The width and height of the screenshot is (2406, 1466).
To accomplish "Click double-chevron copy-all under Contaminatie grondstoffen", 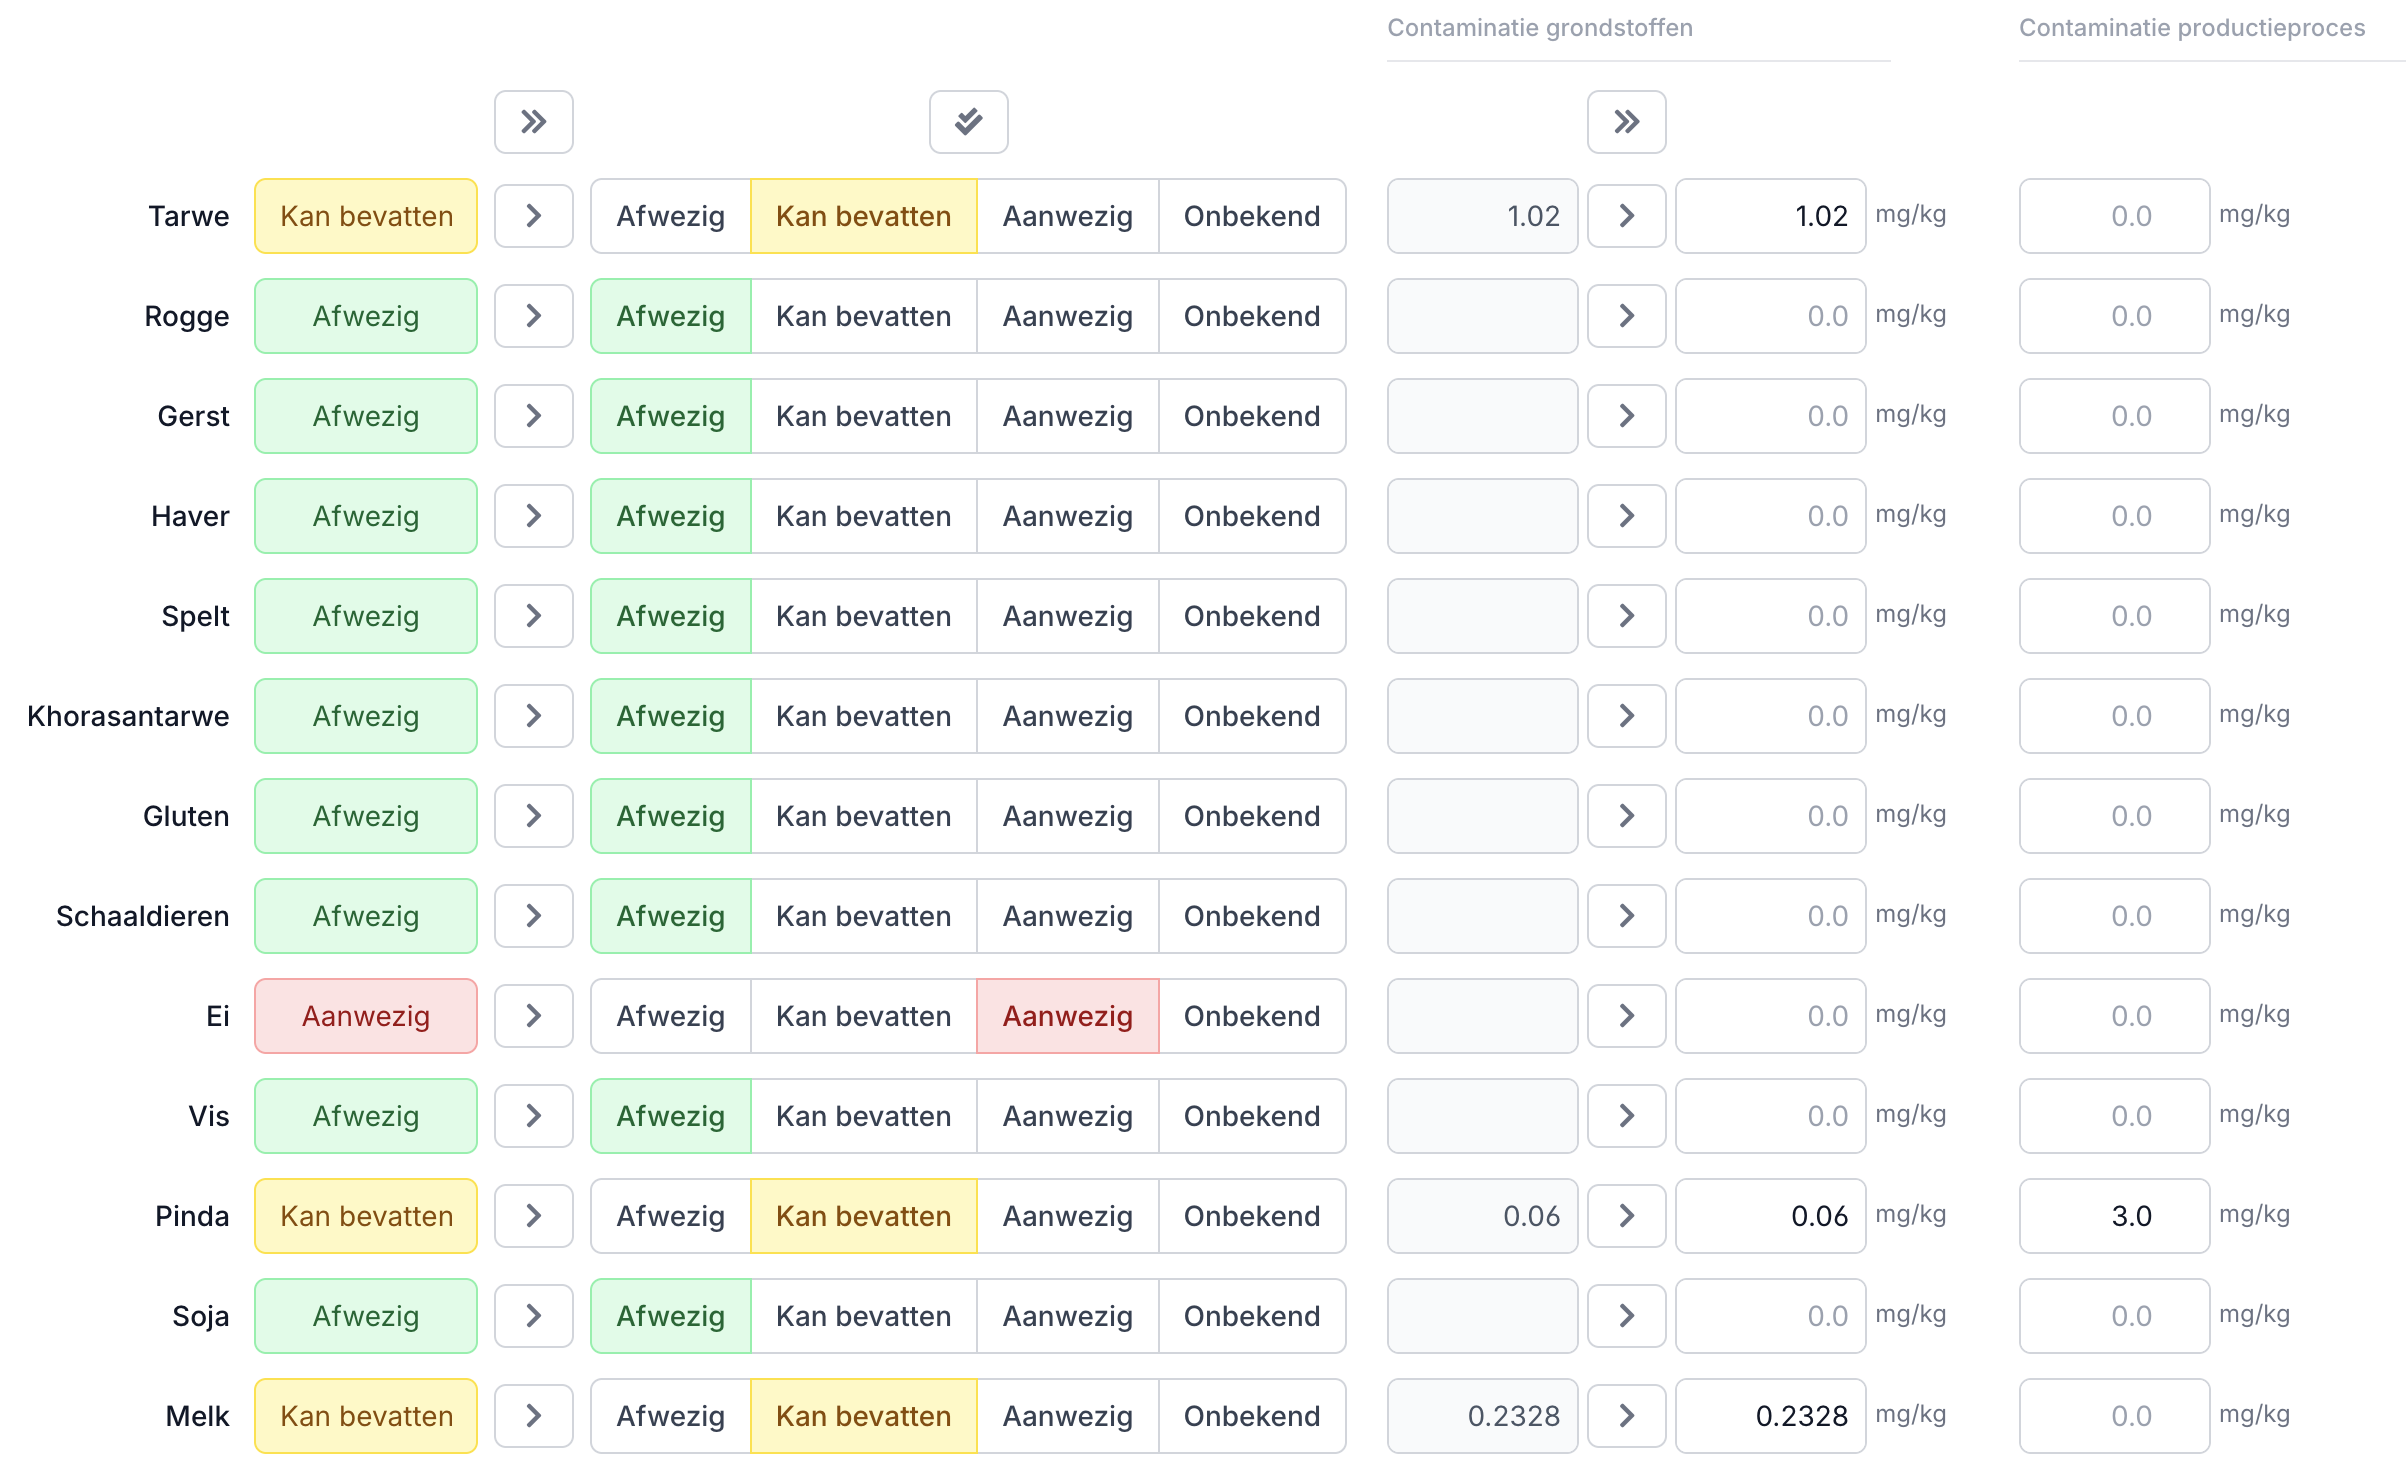I will pos(1626,122).
